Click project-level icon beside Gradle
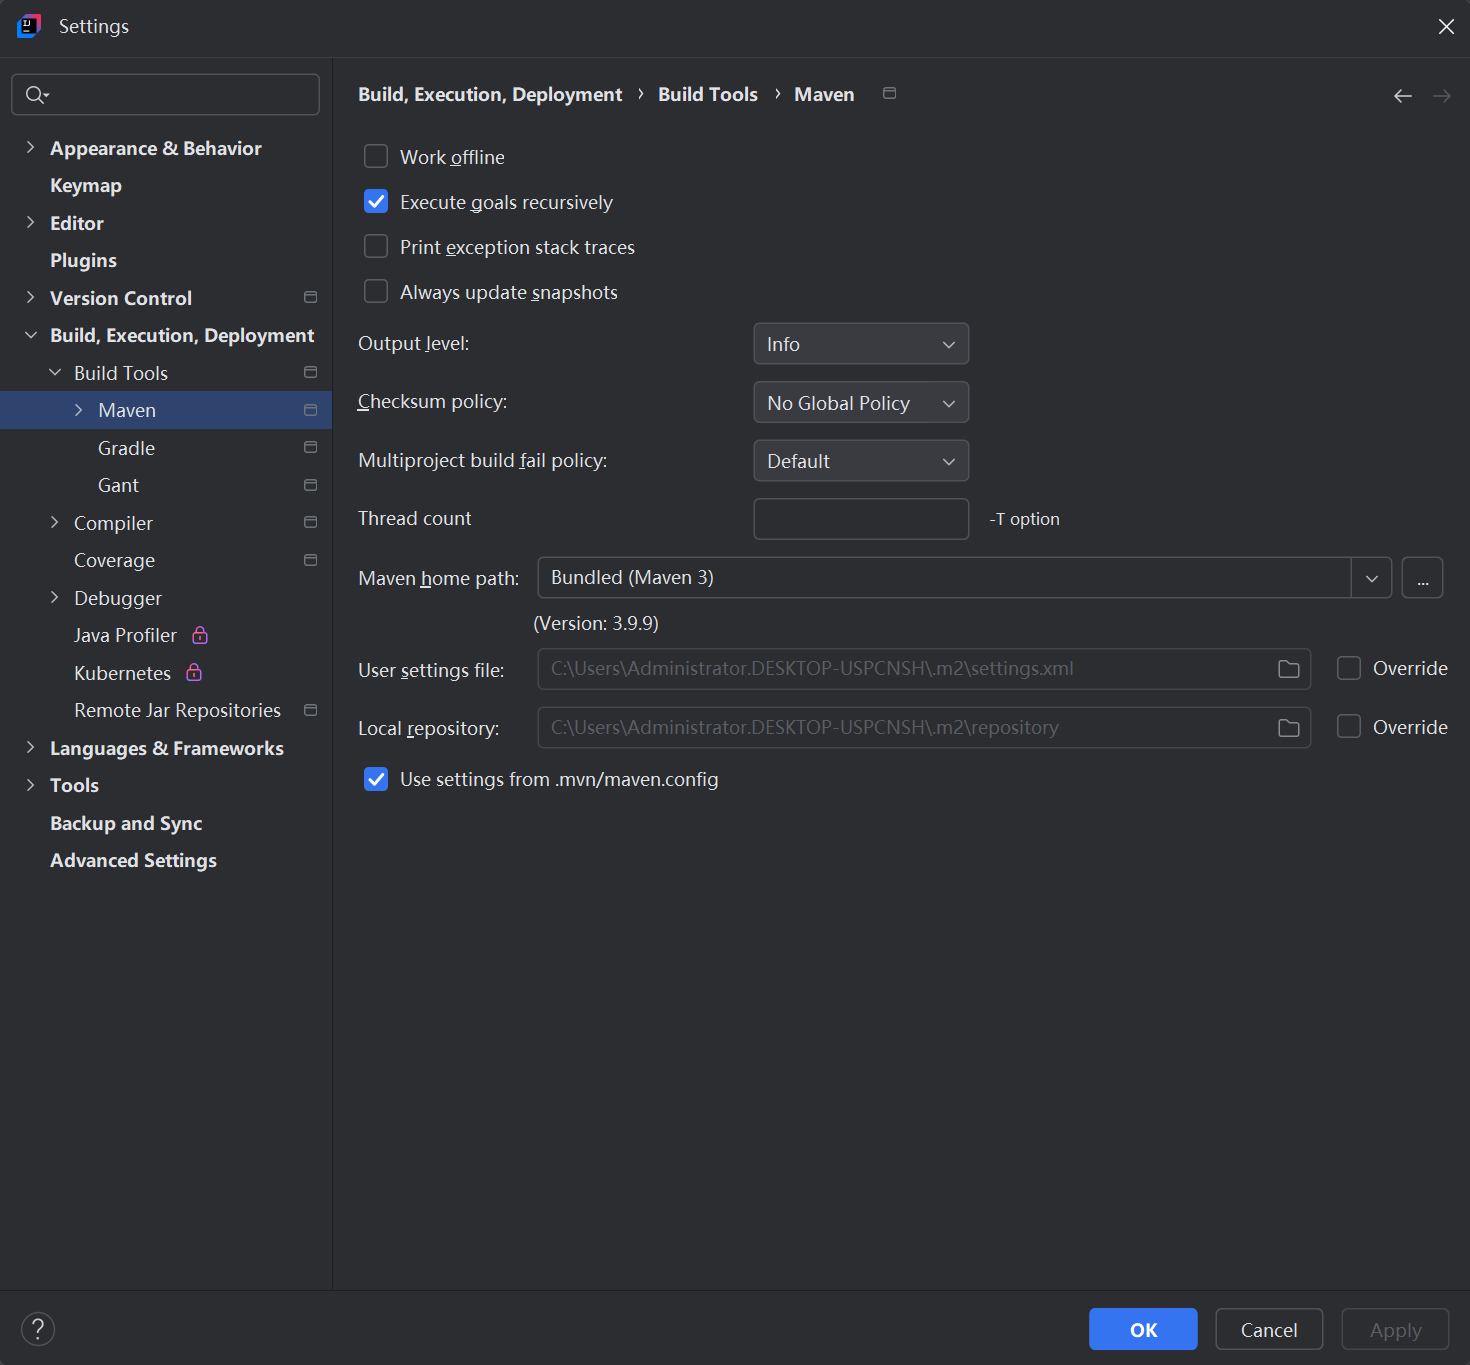The height and width of the screenshot is (1365, 1470). click(x=311, y=447)
